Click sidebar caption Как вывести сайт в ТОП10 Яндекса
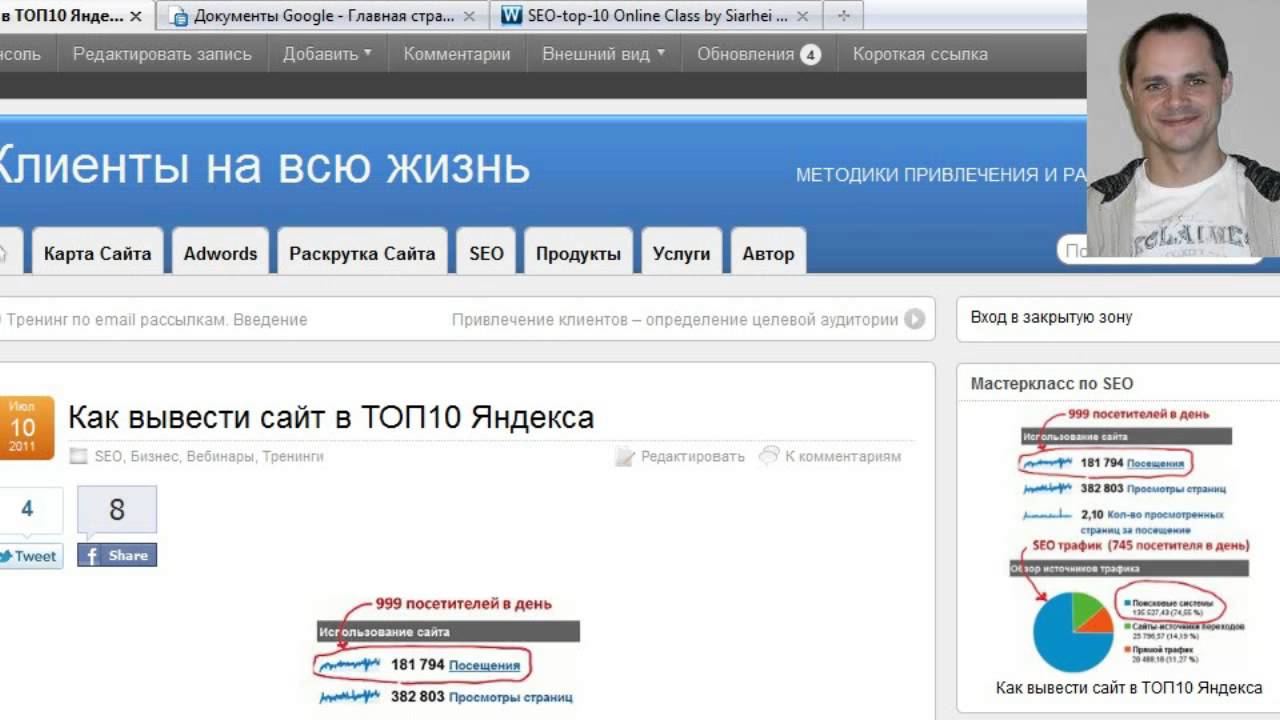 click(x=1129, y=688)
